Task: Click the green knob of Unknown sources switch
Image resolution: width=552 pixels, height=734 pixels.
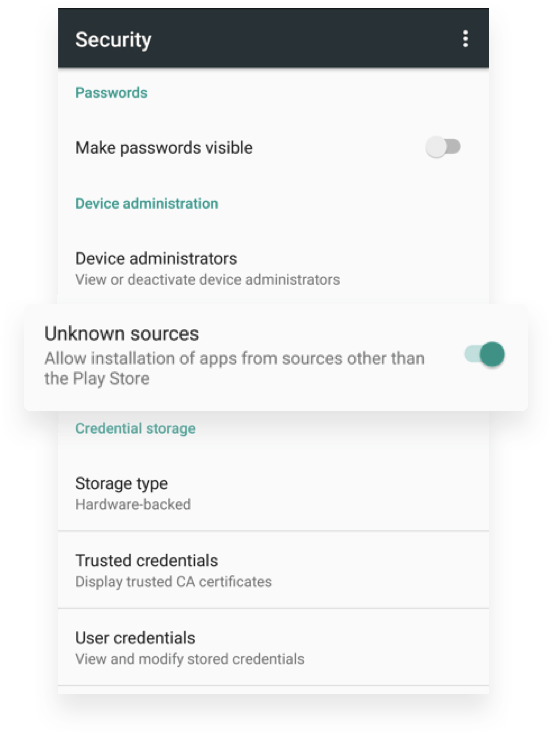Action: coord(492,354)
